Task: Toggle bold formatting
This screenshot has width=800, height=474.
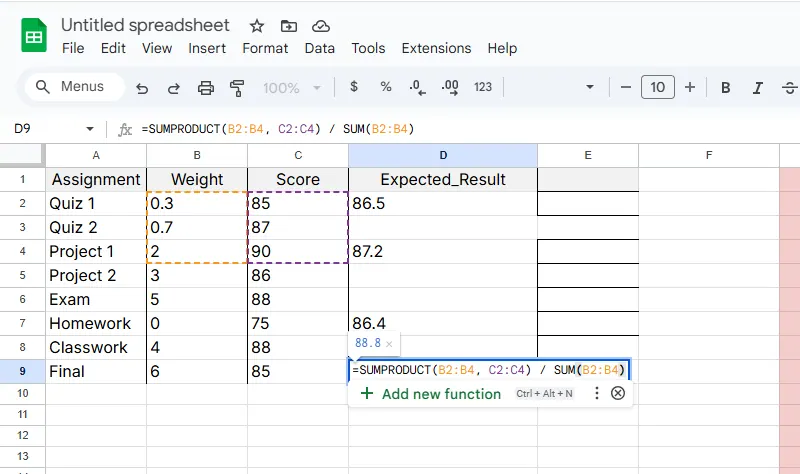Action: click(726, 88)
